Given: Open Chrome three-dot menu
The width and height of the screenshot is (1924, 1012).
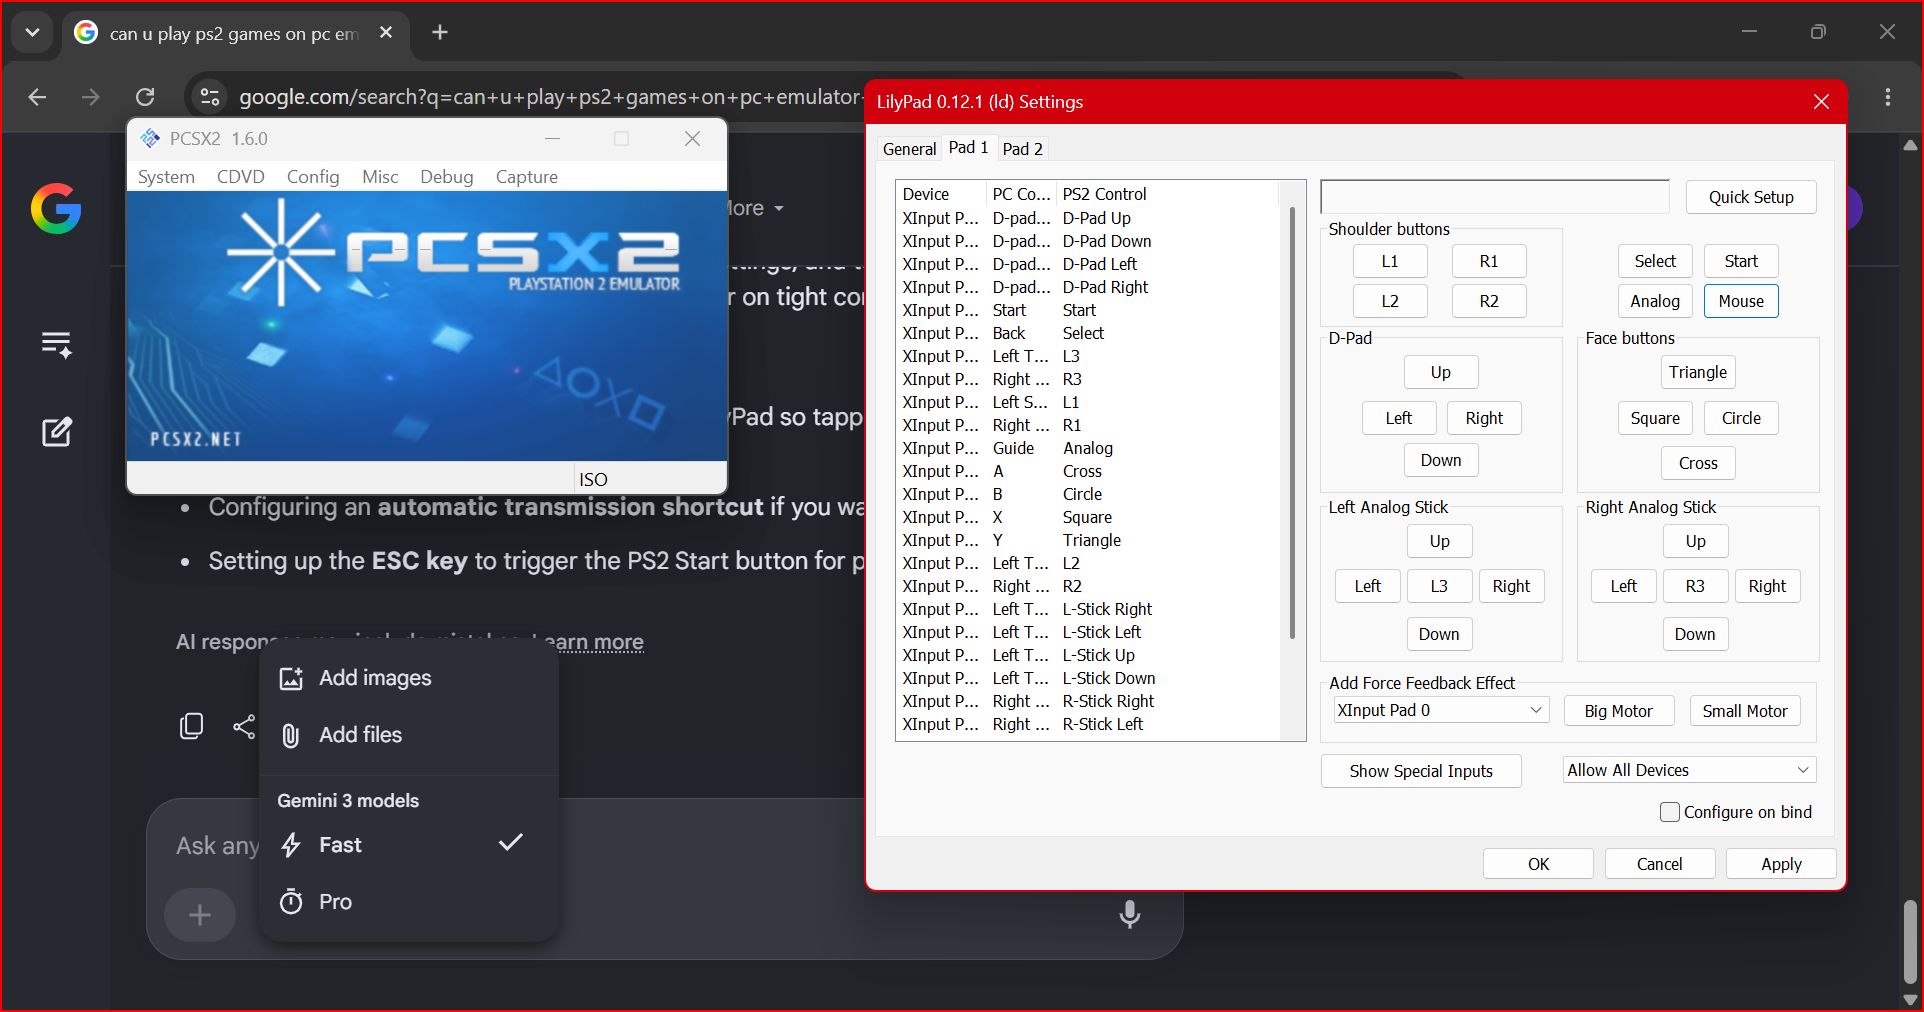Looking at the screenshot, I should click(x=1887, y=97).
